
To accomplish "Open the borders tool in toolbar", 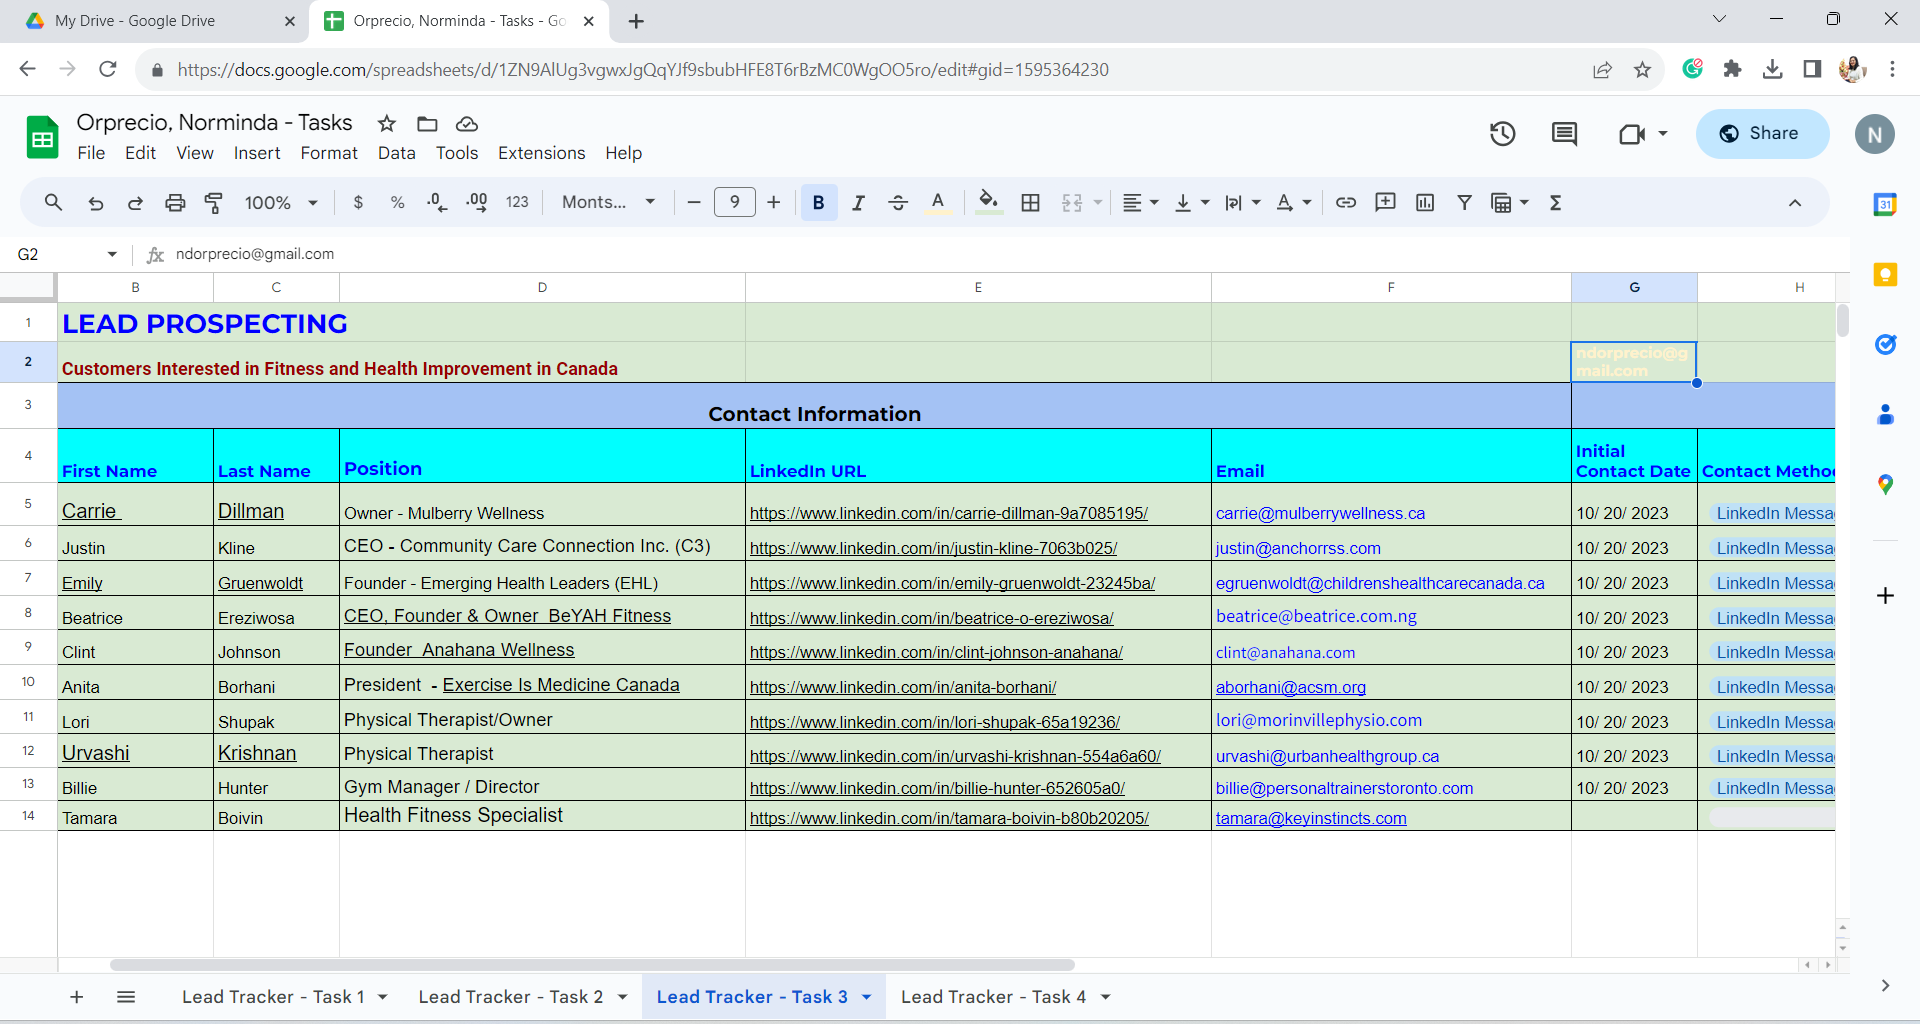I will click(1030, 203).
